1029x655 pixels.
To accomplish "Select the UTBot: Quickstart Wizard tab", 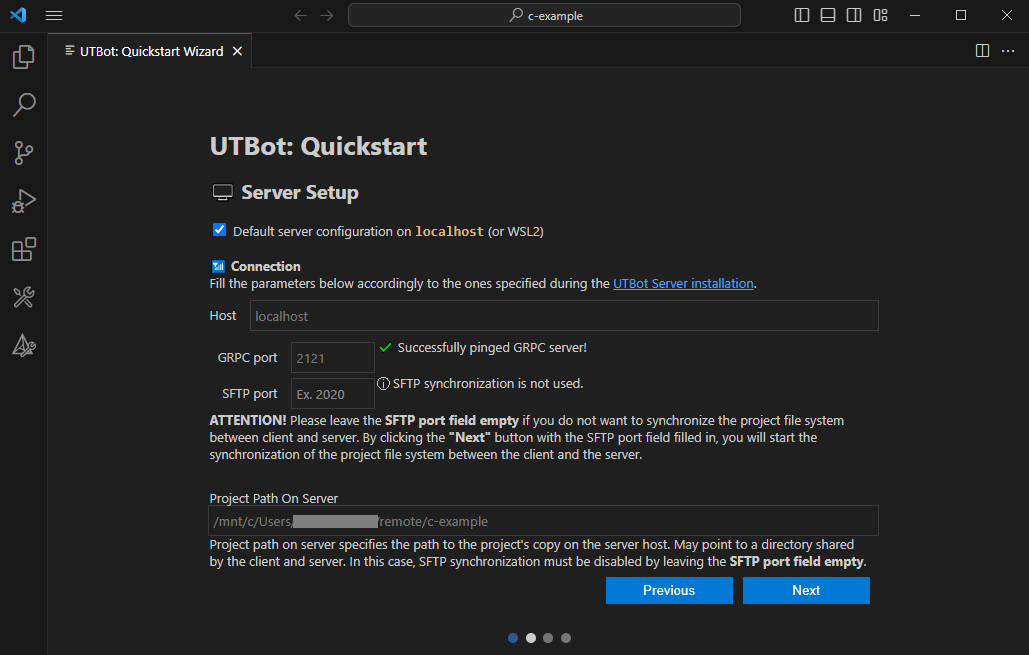I will point(151,51).
